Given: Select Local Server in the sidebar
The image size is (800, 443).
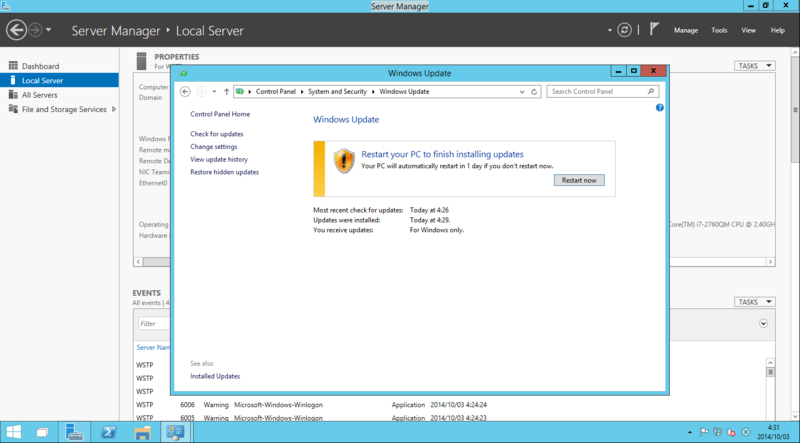Looking at the screenshot, I should pyautogui.click(x=59, y=80).
